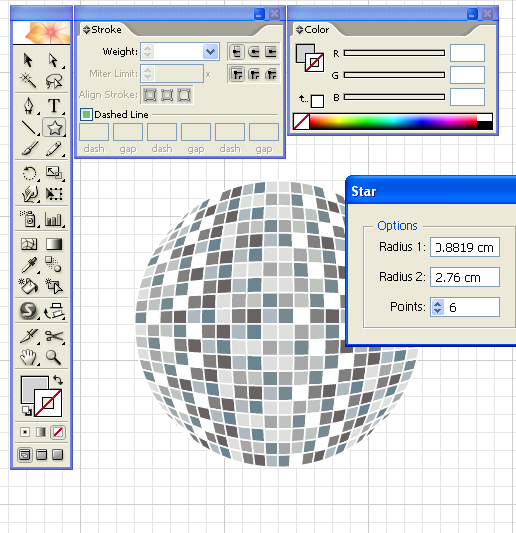The width and height of the screenshot is (516, 533).
Task: Select the Type tool
Action: click(x=54, y=106)
